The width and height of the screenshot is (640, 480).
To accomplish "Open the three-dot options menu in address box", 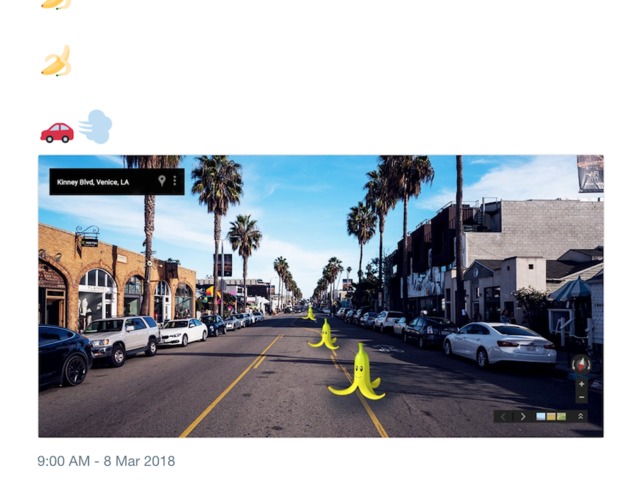I will 175,181.
